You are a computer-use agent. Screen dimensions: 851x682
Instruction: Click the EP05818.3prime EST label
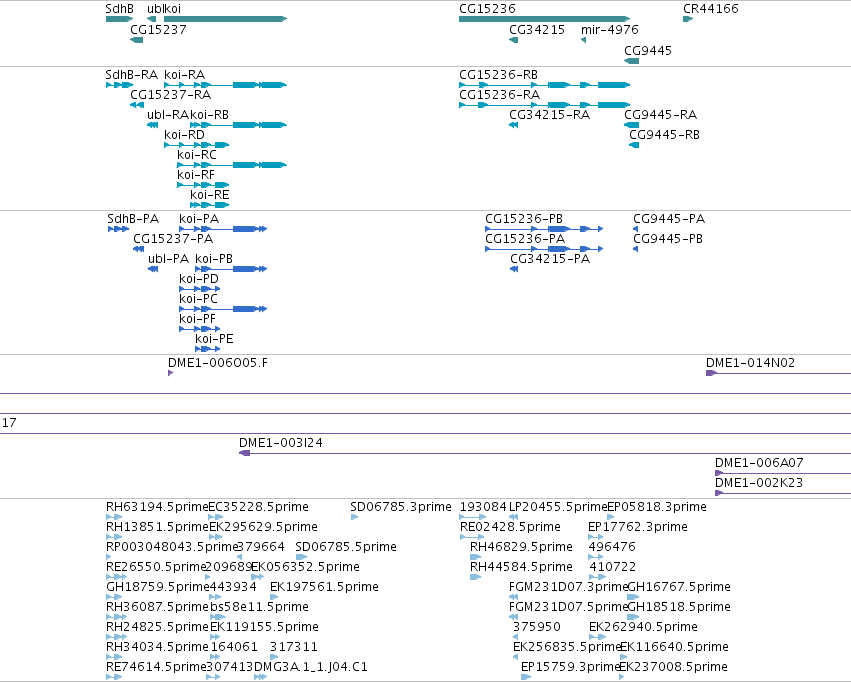click(657, 507)
